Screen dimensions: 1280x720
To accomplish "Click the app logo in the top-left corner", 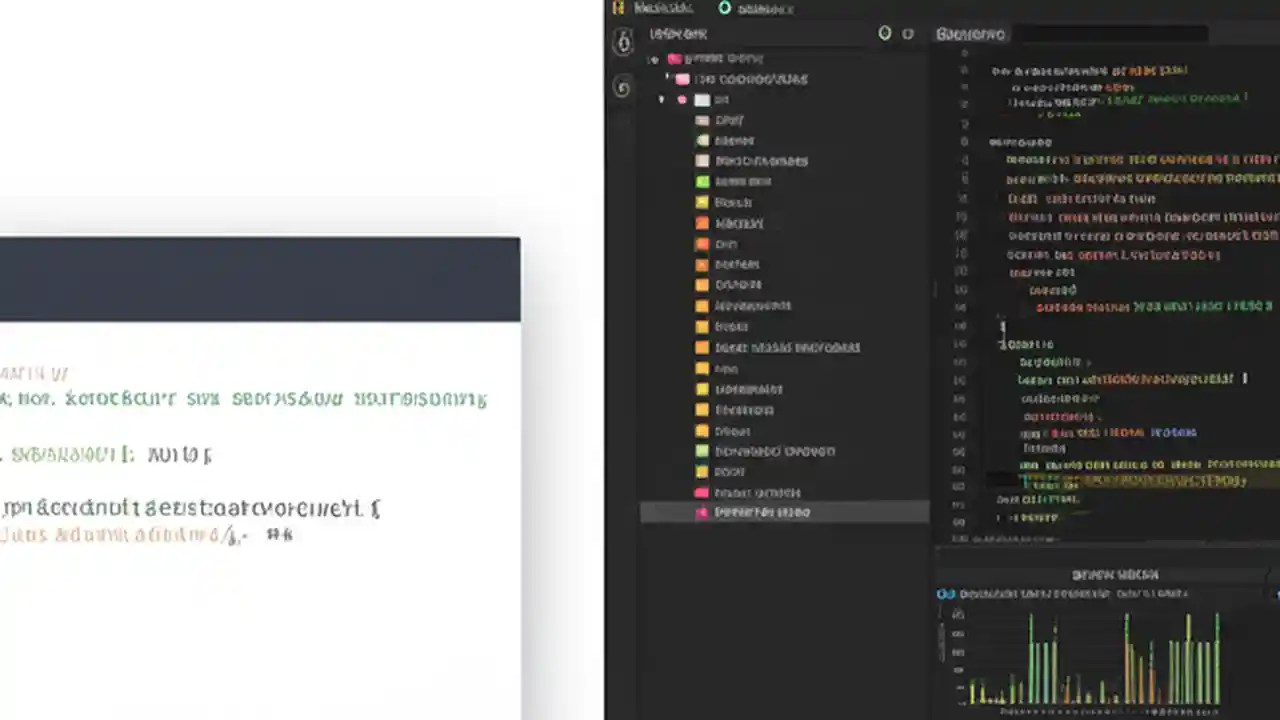I will pyautogui.click(x=618, y=8).
